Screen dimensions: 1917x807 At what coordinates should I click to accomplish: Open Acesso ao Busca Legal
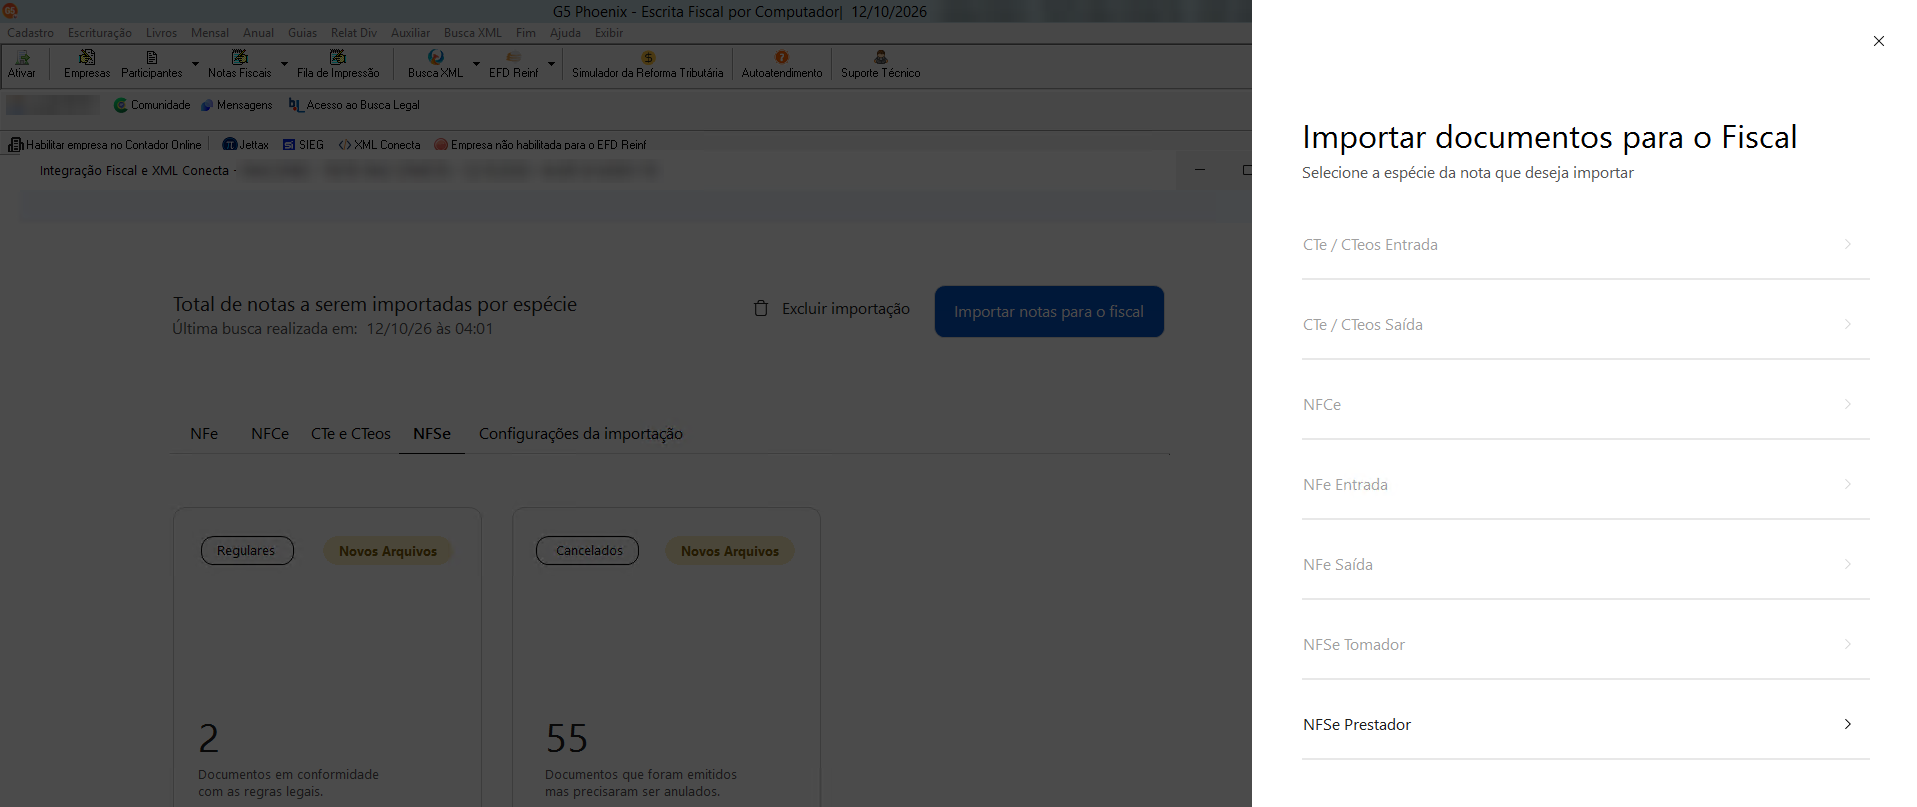pyautogui.click(x=354, y=105)
